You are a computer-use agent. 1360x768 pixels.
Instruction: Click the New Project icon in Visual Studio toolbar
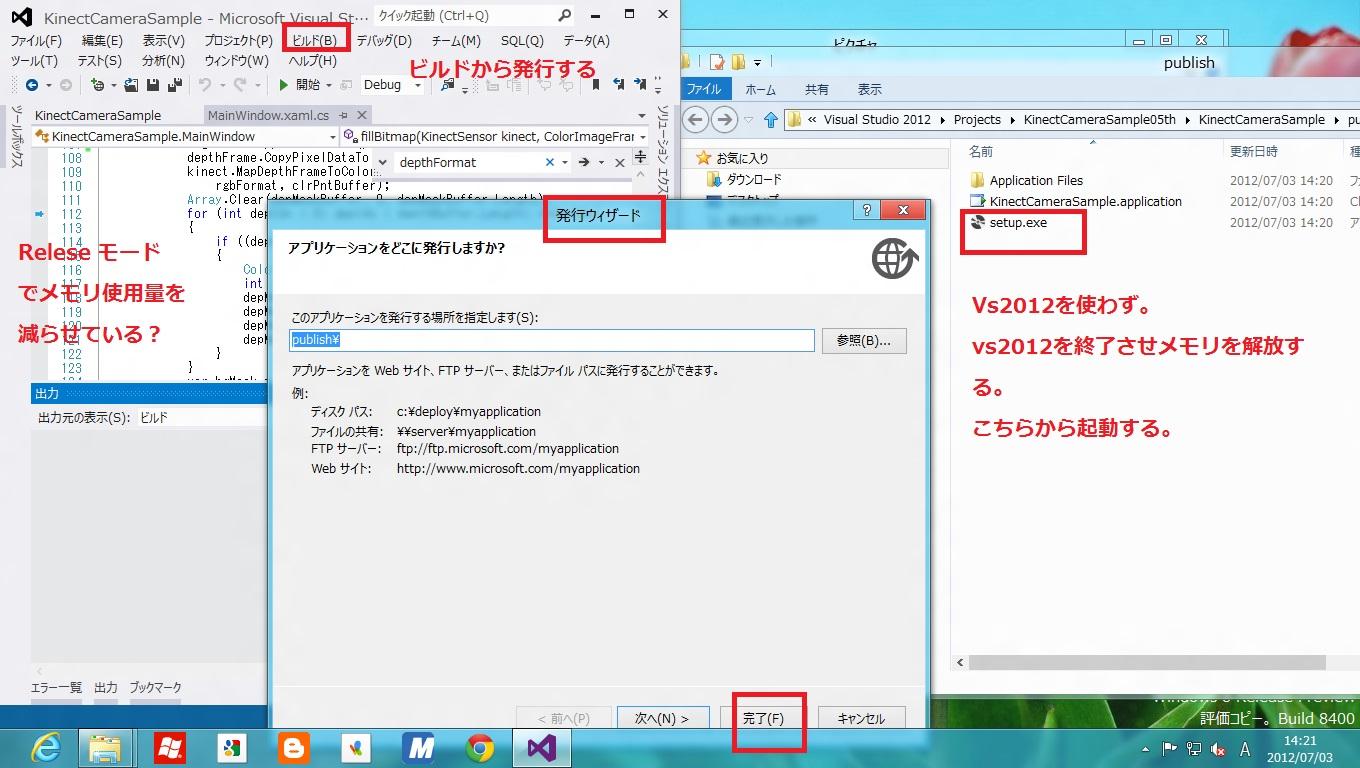(98, 85)
